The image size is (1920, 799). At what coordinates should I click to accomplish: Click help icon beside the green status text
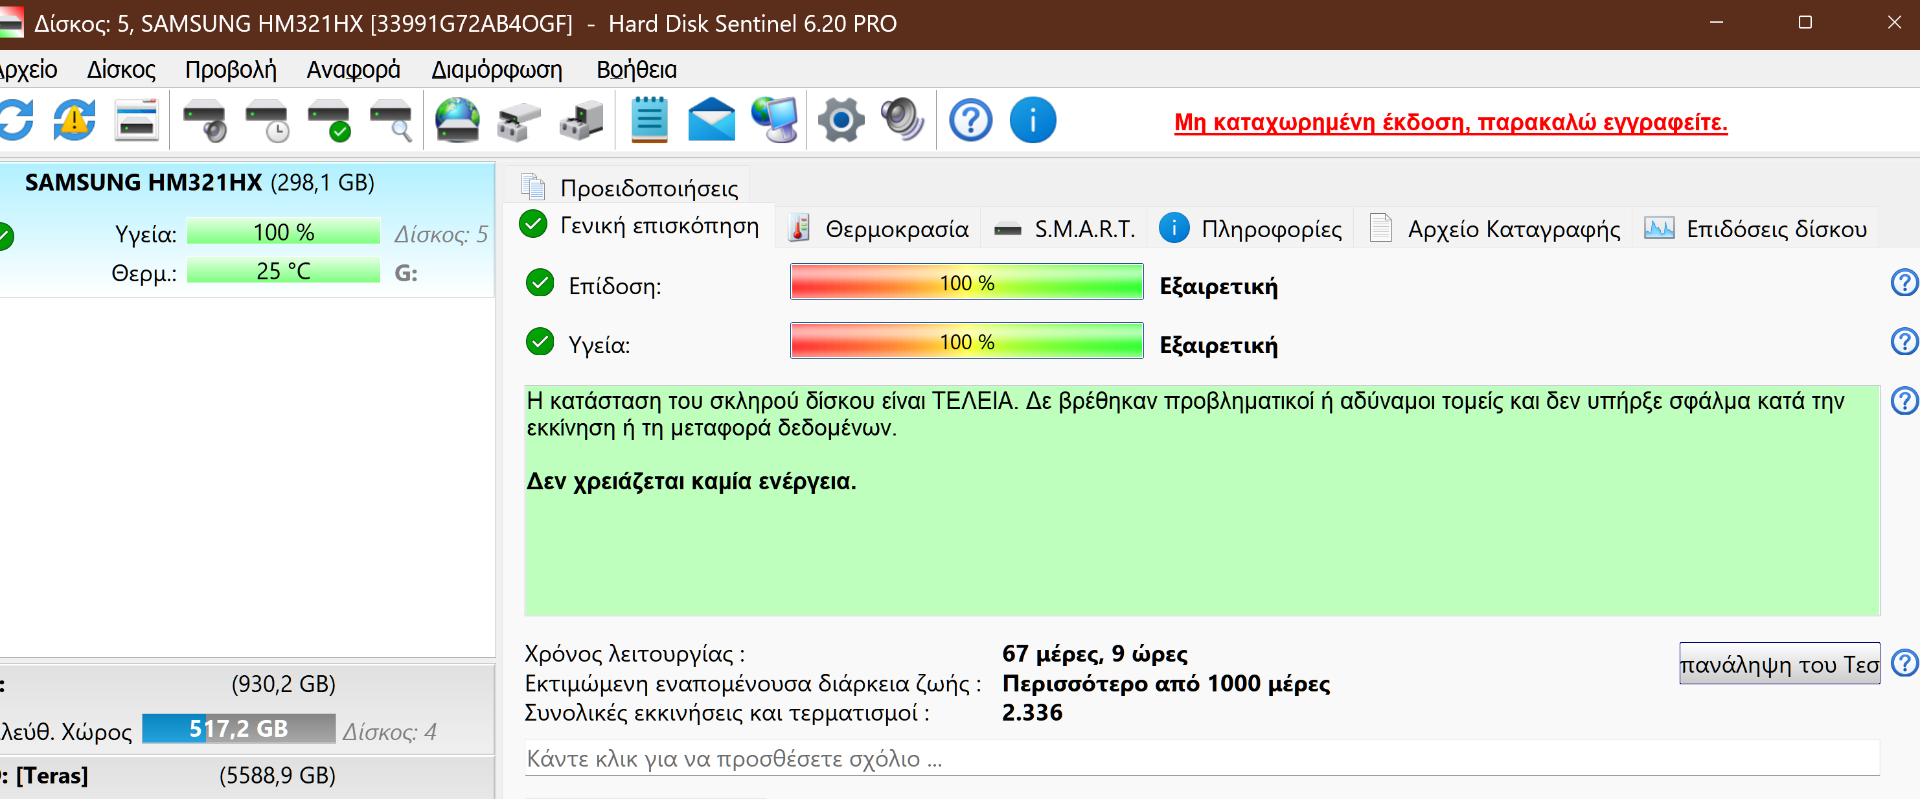click(1904, 401)
